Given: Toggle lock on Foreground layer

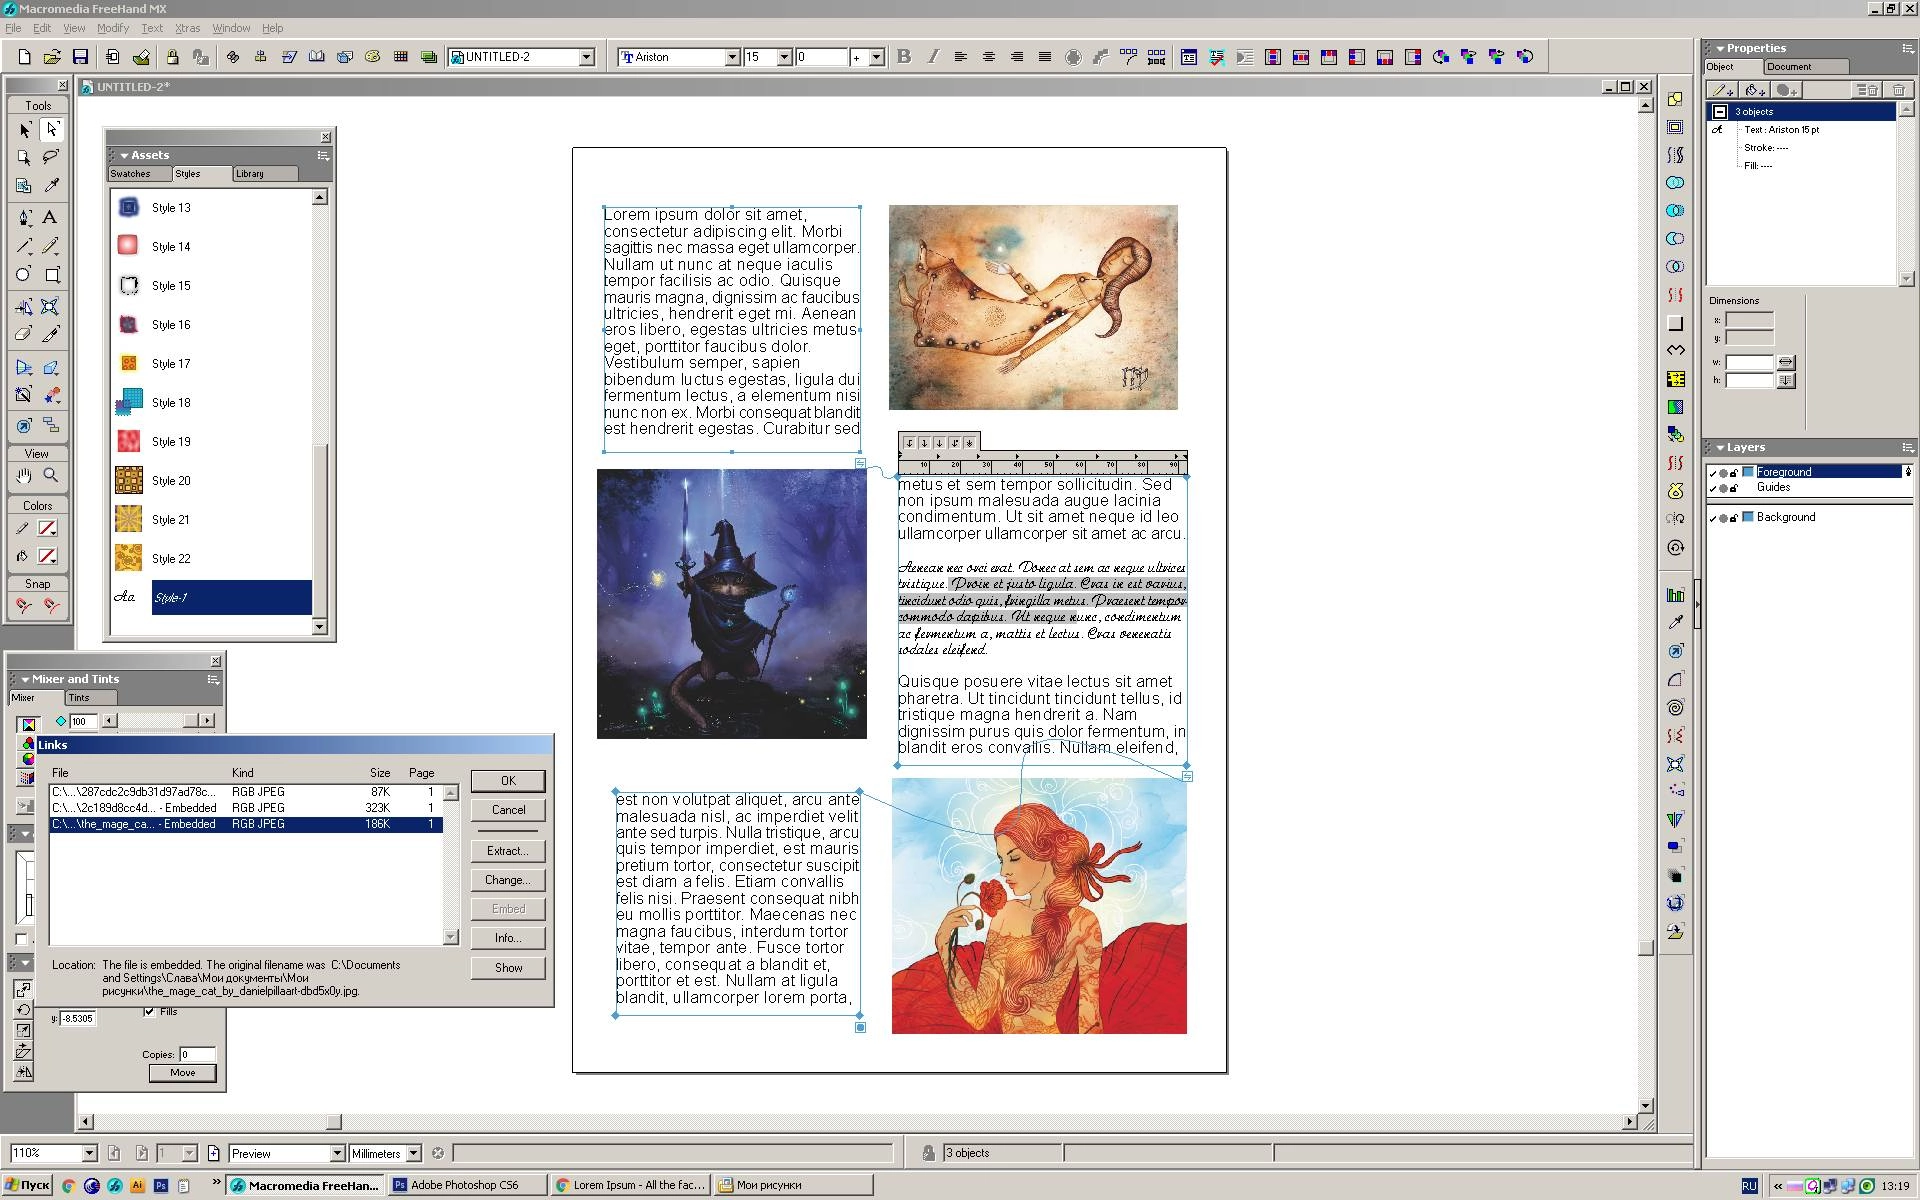Looking at the screenshot, I should point(1735,473).
